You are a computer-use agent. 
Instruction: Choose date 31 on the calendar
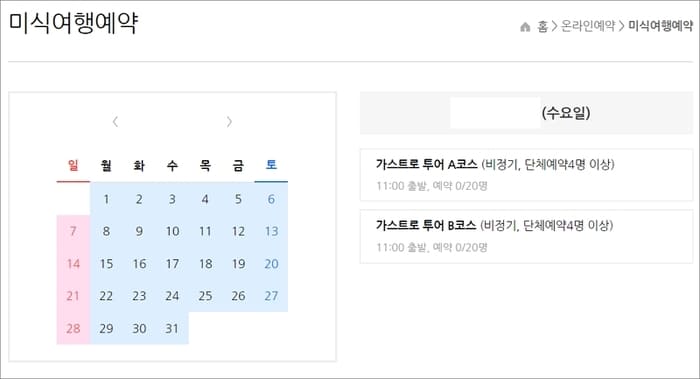pyautogui.click(x=172, y=329)
